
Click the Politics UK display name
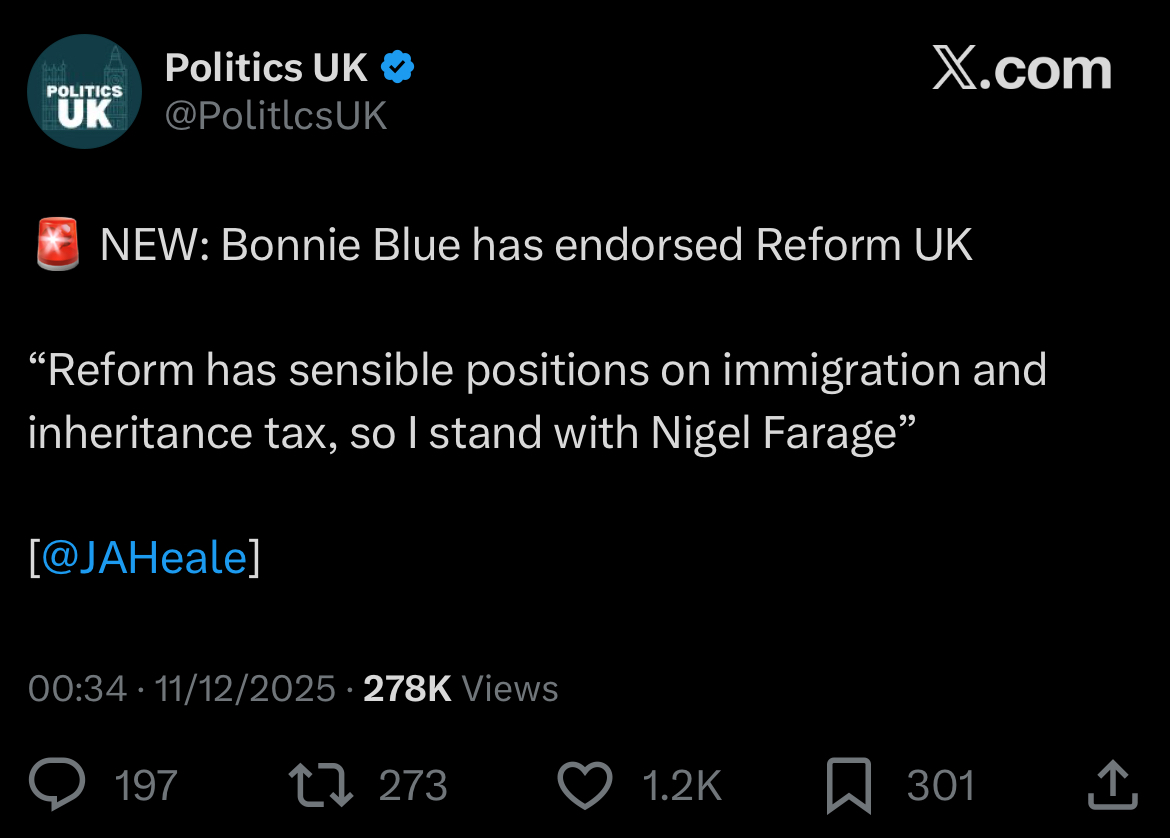267,68
